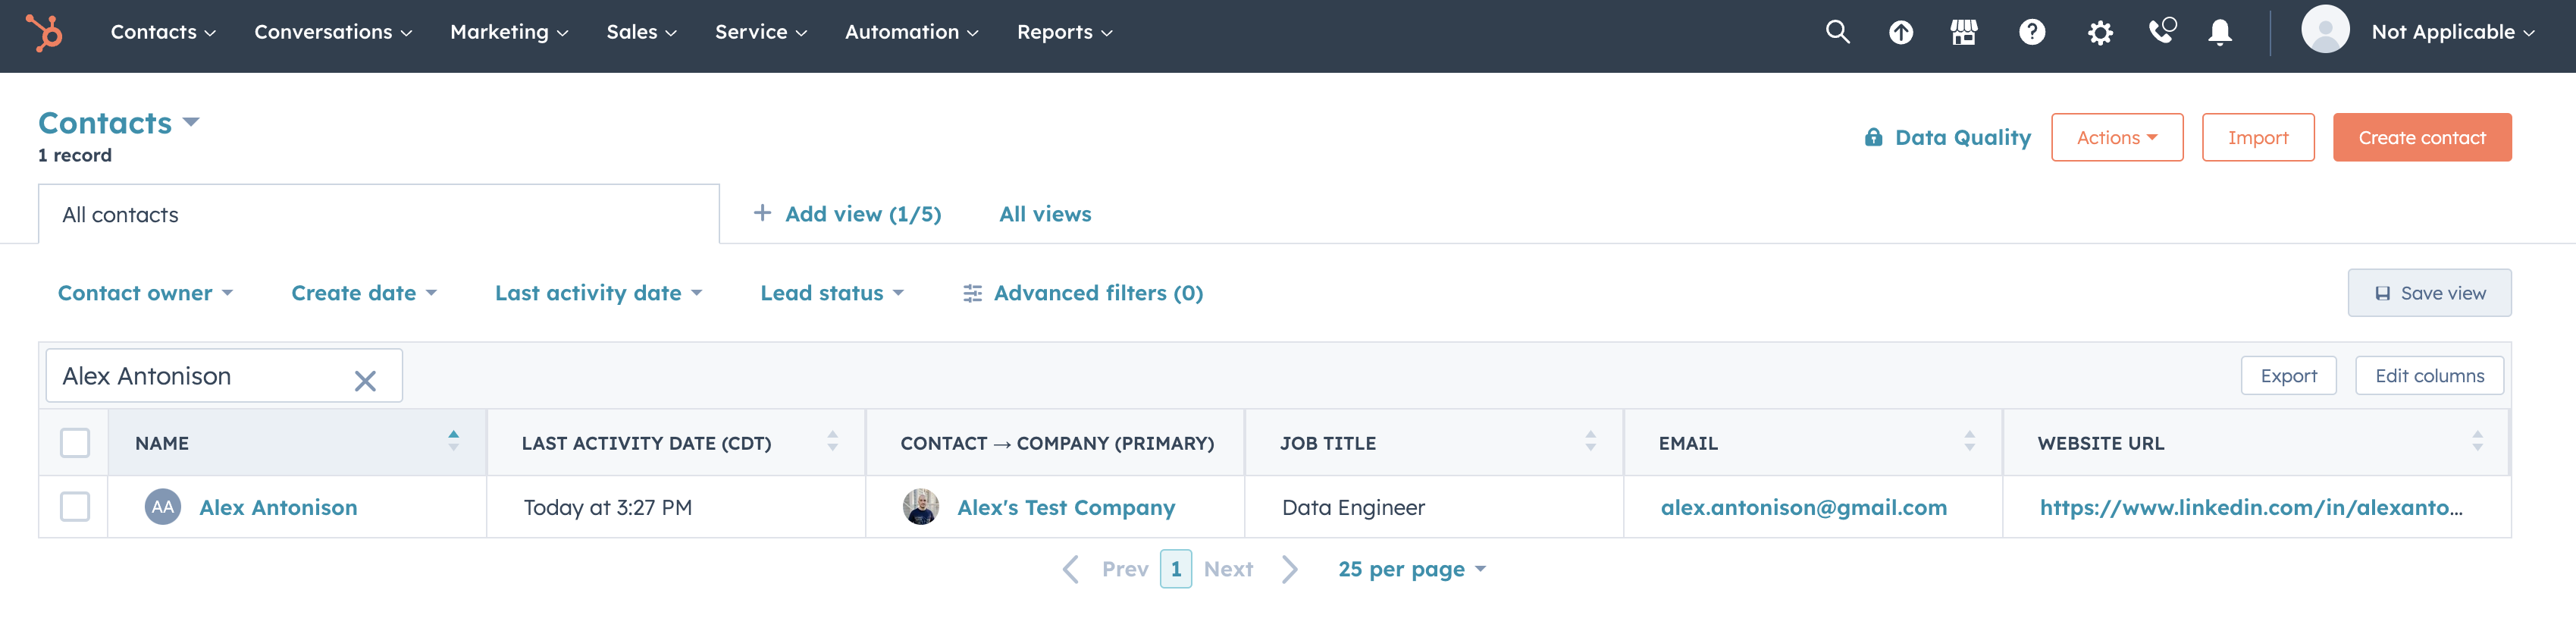Viewport: 2576px width, 631px height.
Task: Expand the Service navigation menu
Action: point(761,32)
